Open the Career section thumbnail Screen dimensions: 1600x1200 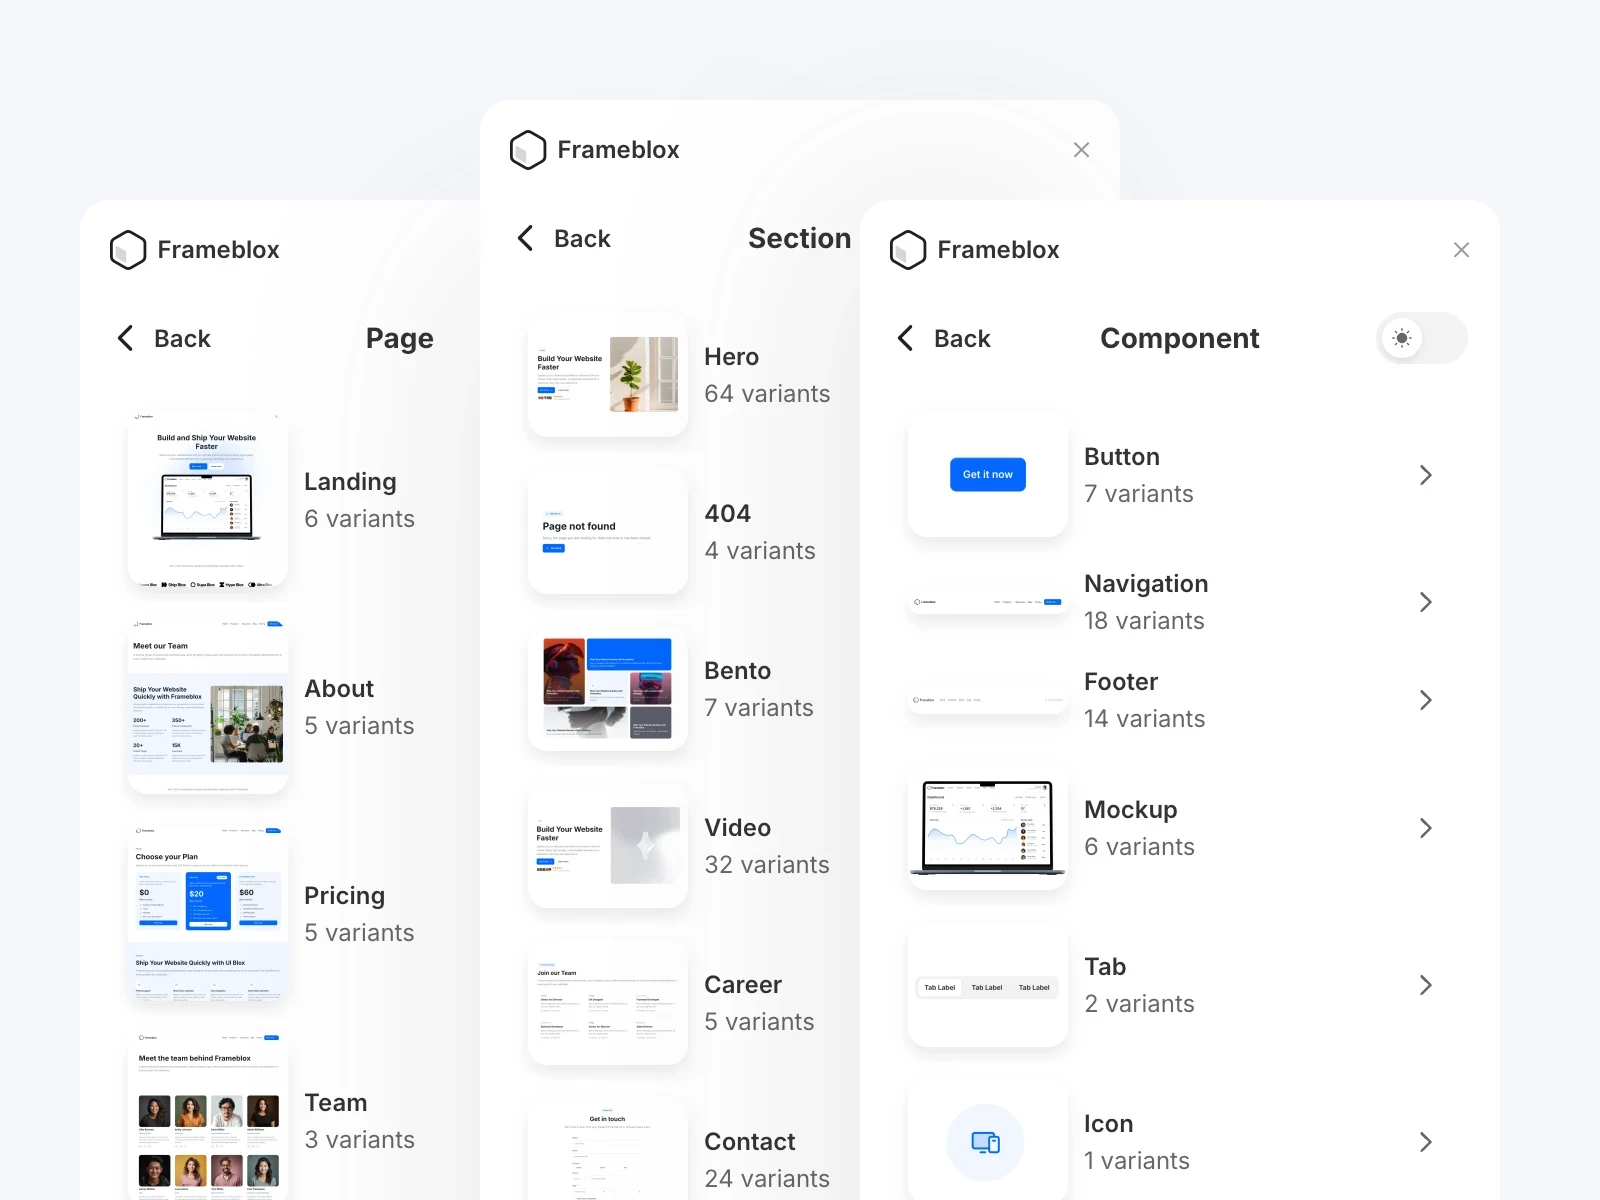point(608,1003)
